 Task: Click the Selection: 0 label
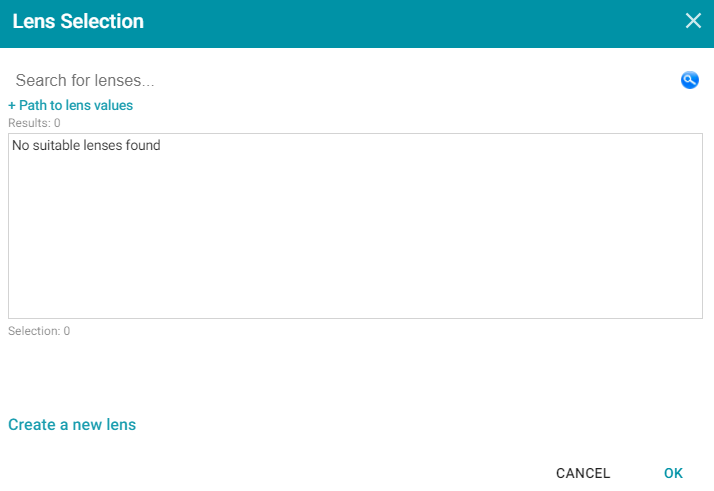point(39,331)
